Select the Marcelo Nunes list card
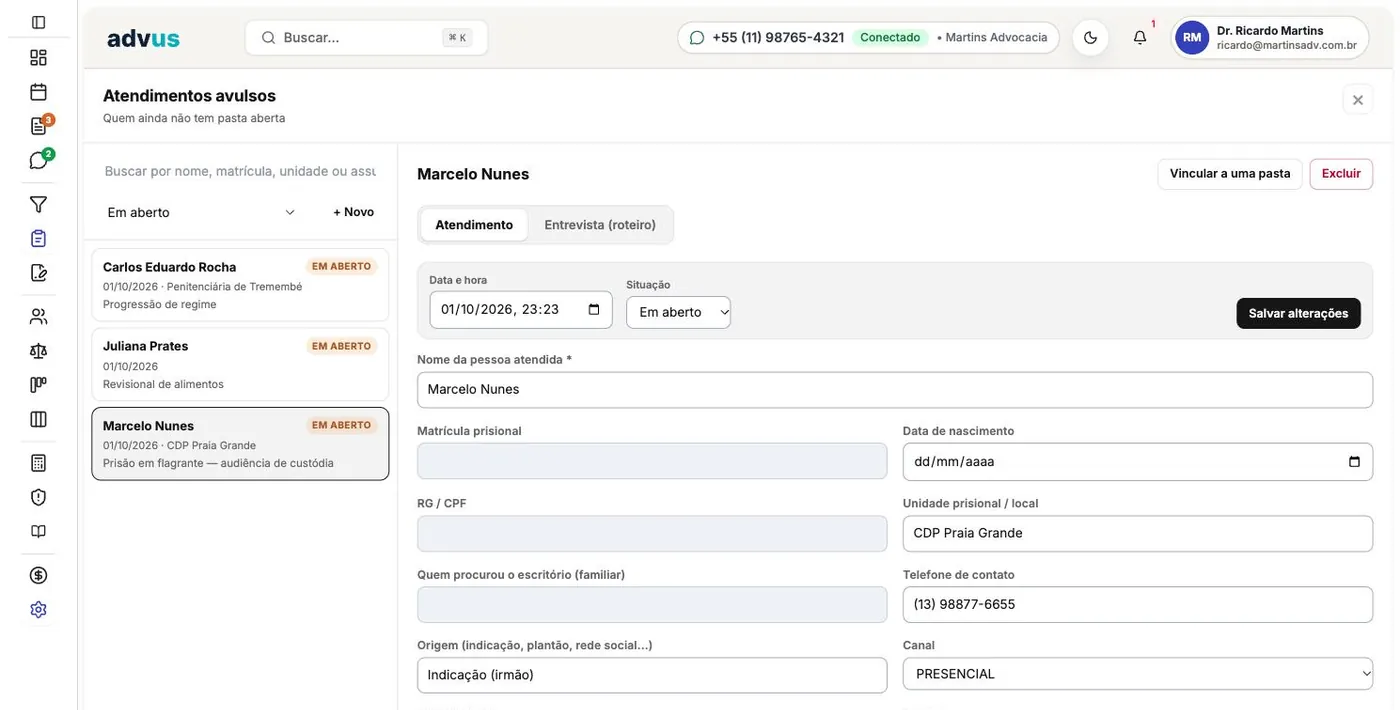The width and height of the screenshot is (1400, 710). click(240, 444)
